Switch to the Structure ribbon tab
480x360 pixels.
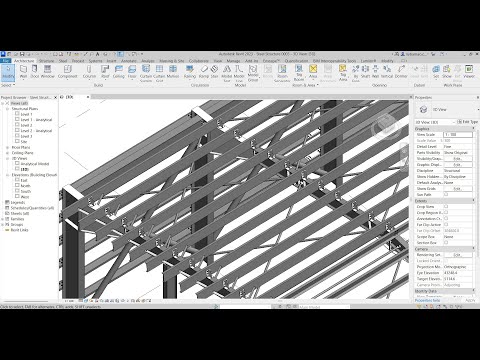point(46,61)
